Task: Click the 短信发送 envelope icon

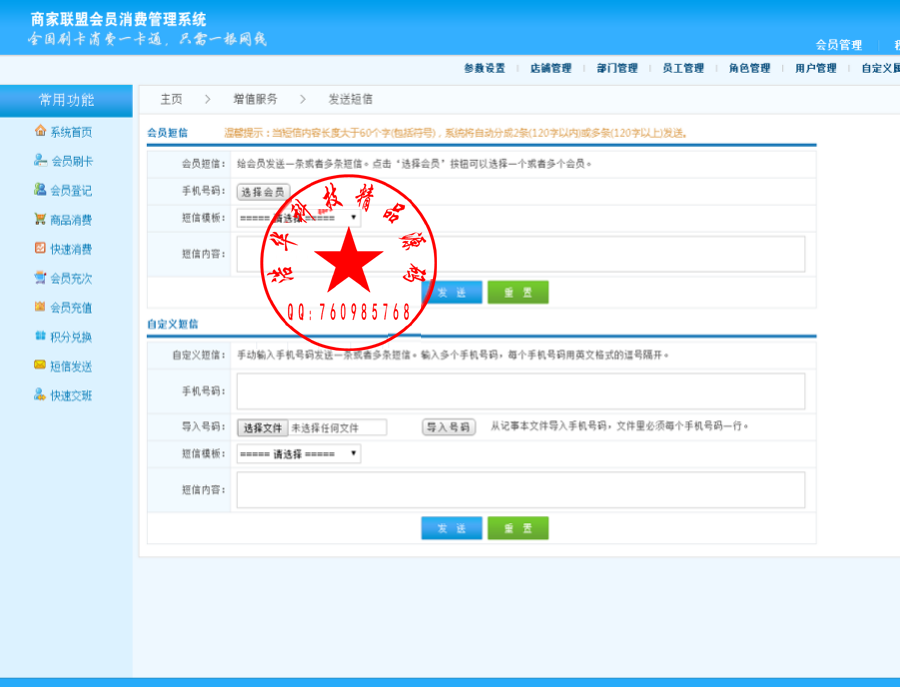Action: click(x=40, y=365)
